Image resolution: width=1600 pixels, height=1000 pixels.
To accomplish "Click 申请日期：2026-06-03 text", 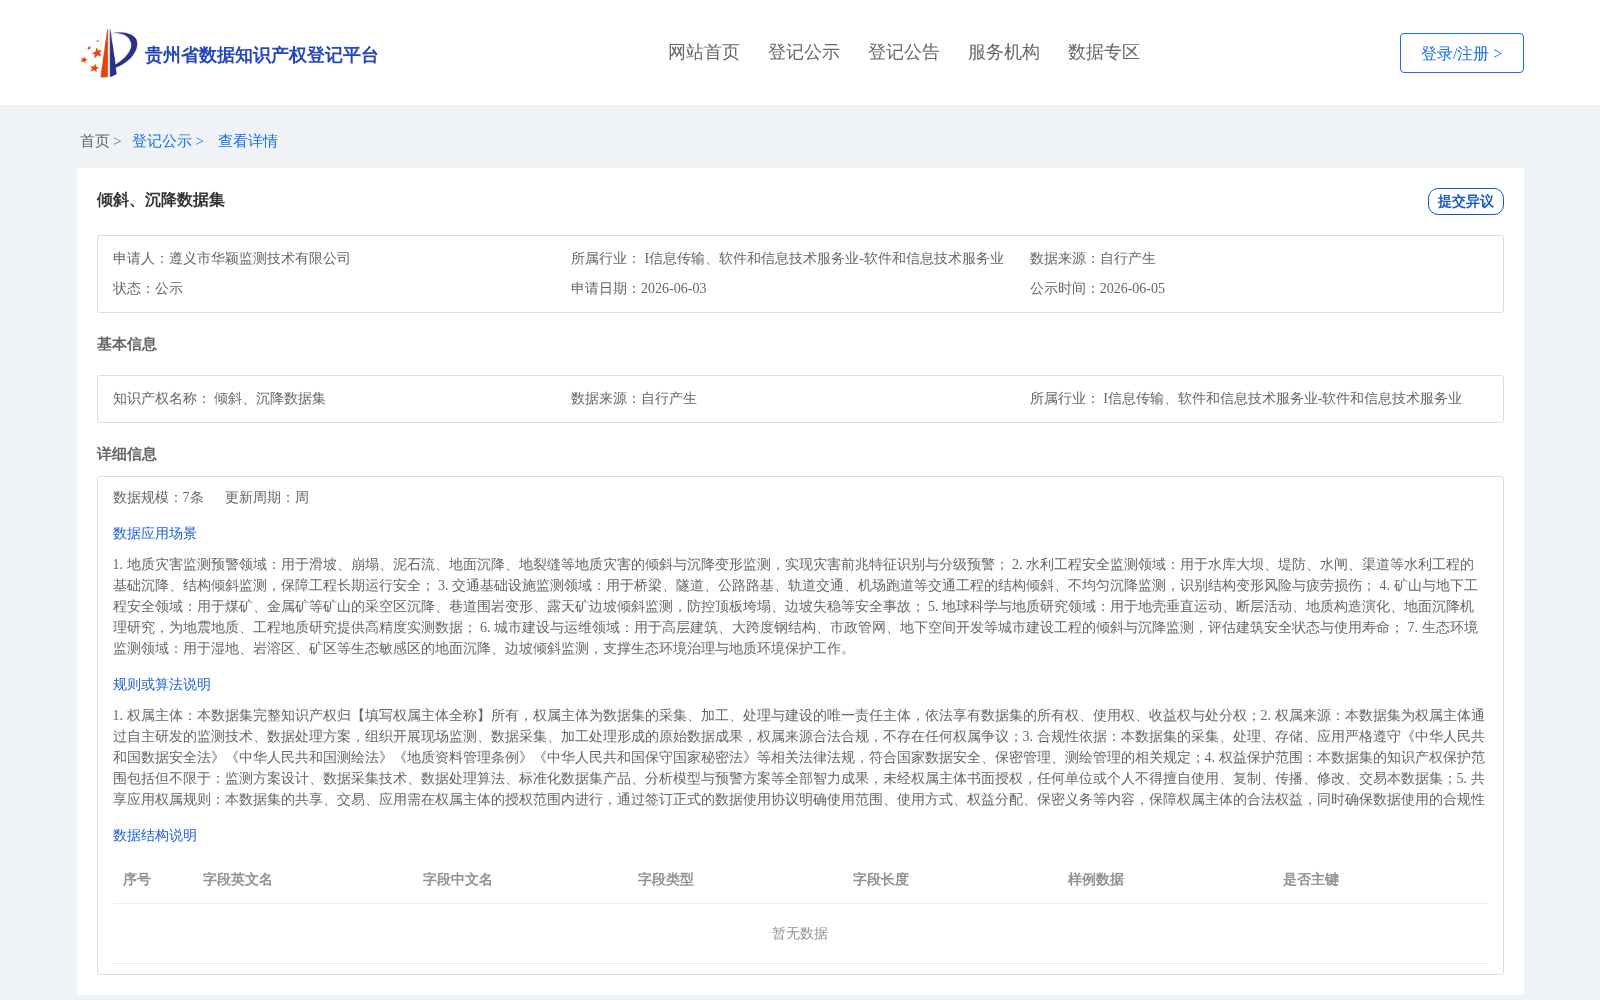I will (639, 288).
